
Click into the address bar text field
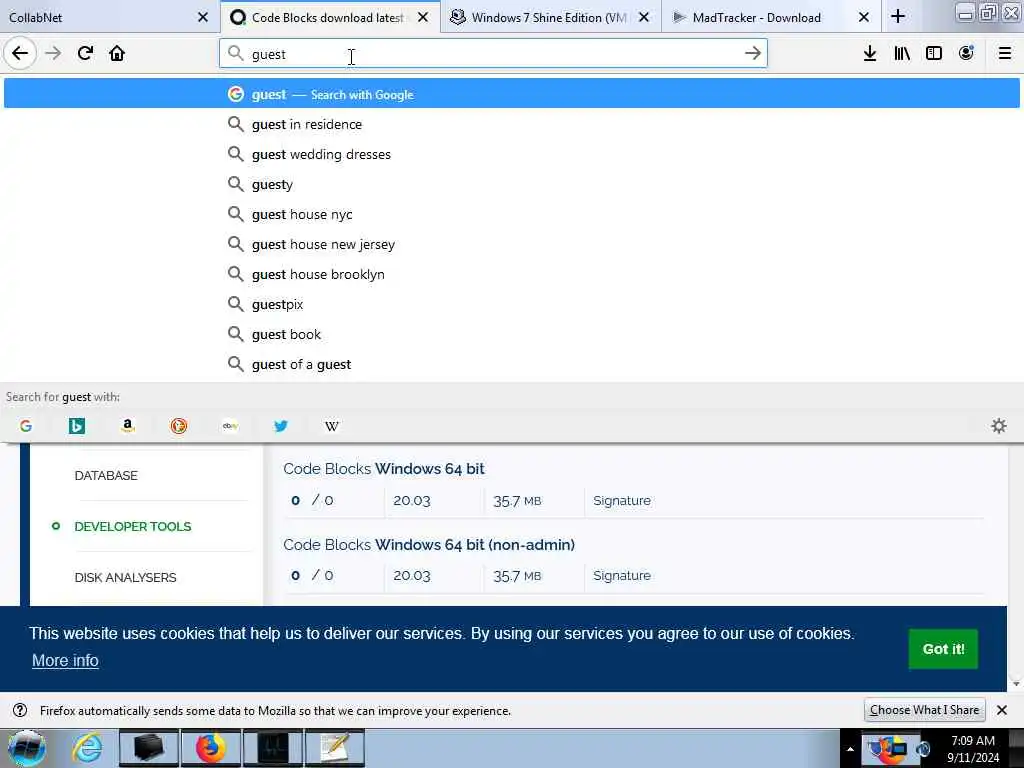tap(493, 54)
